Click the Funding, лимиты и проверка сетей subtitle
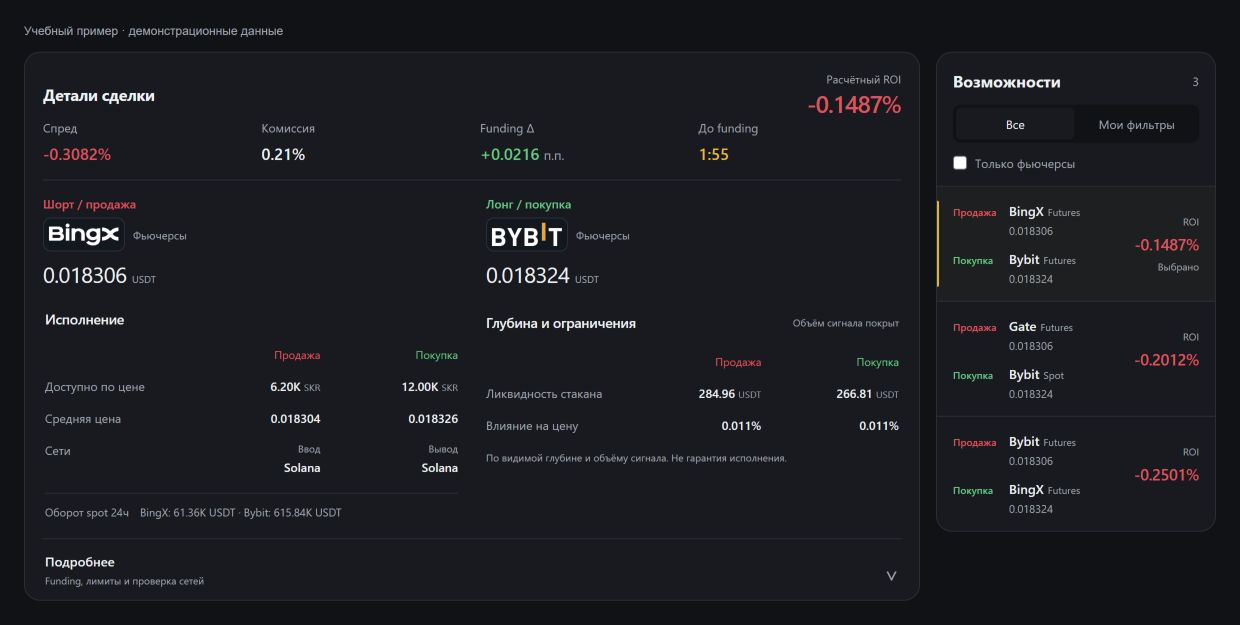The width and height of the screenshot is (1240, 625). (x=124, y=581)
